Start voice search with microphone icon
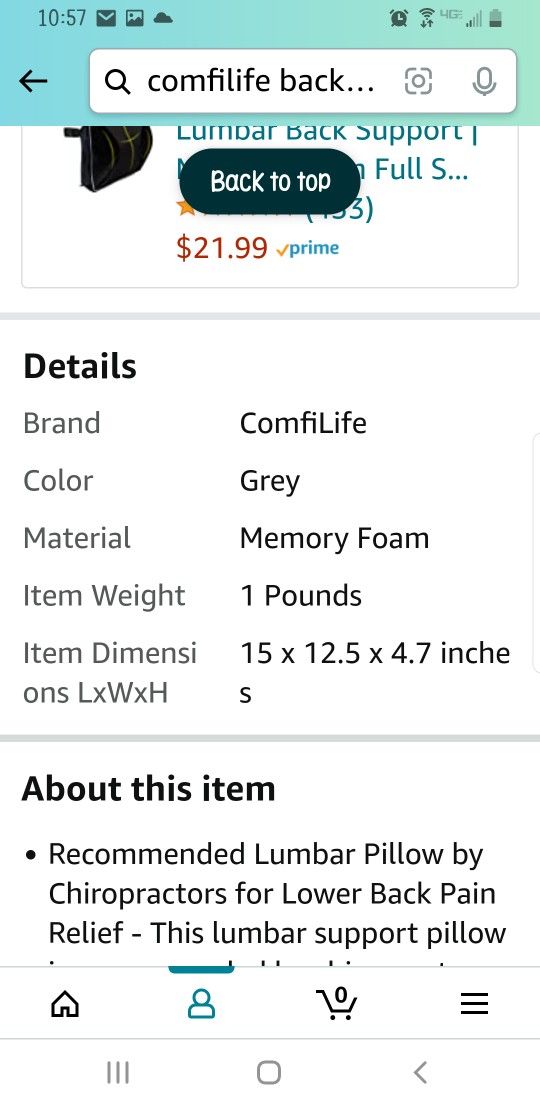 click(484, 81)
